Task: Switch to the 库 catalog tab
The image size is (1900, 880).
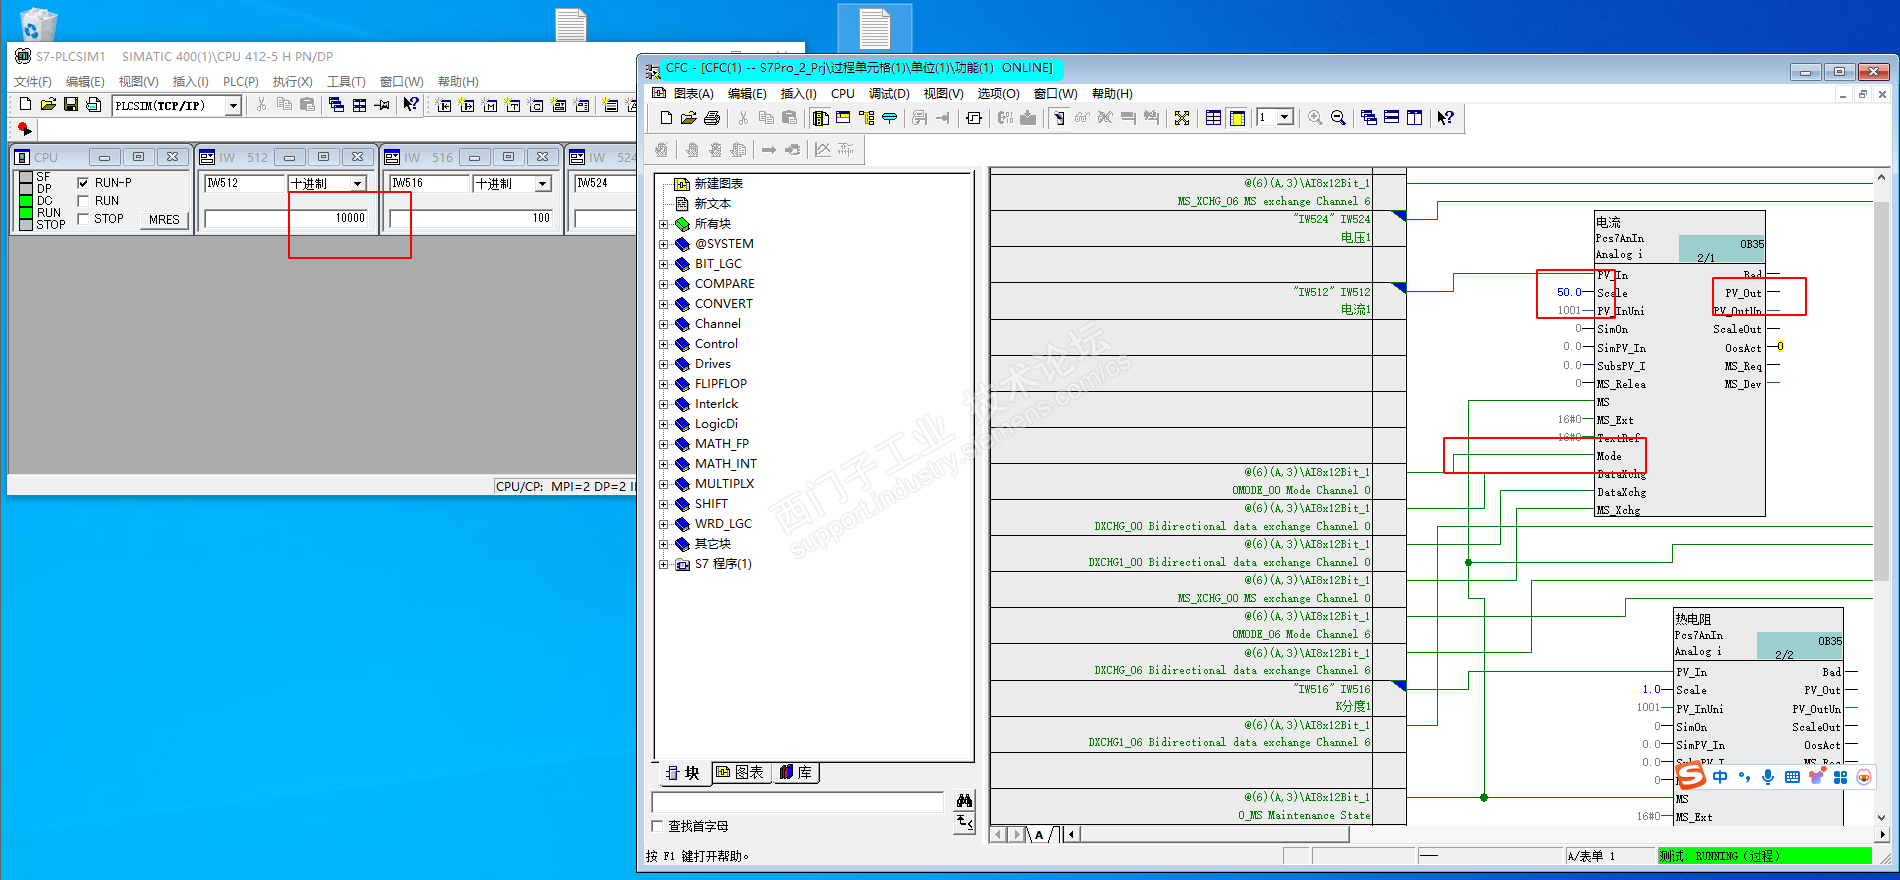Action: click(796, 773)
